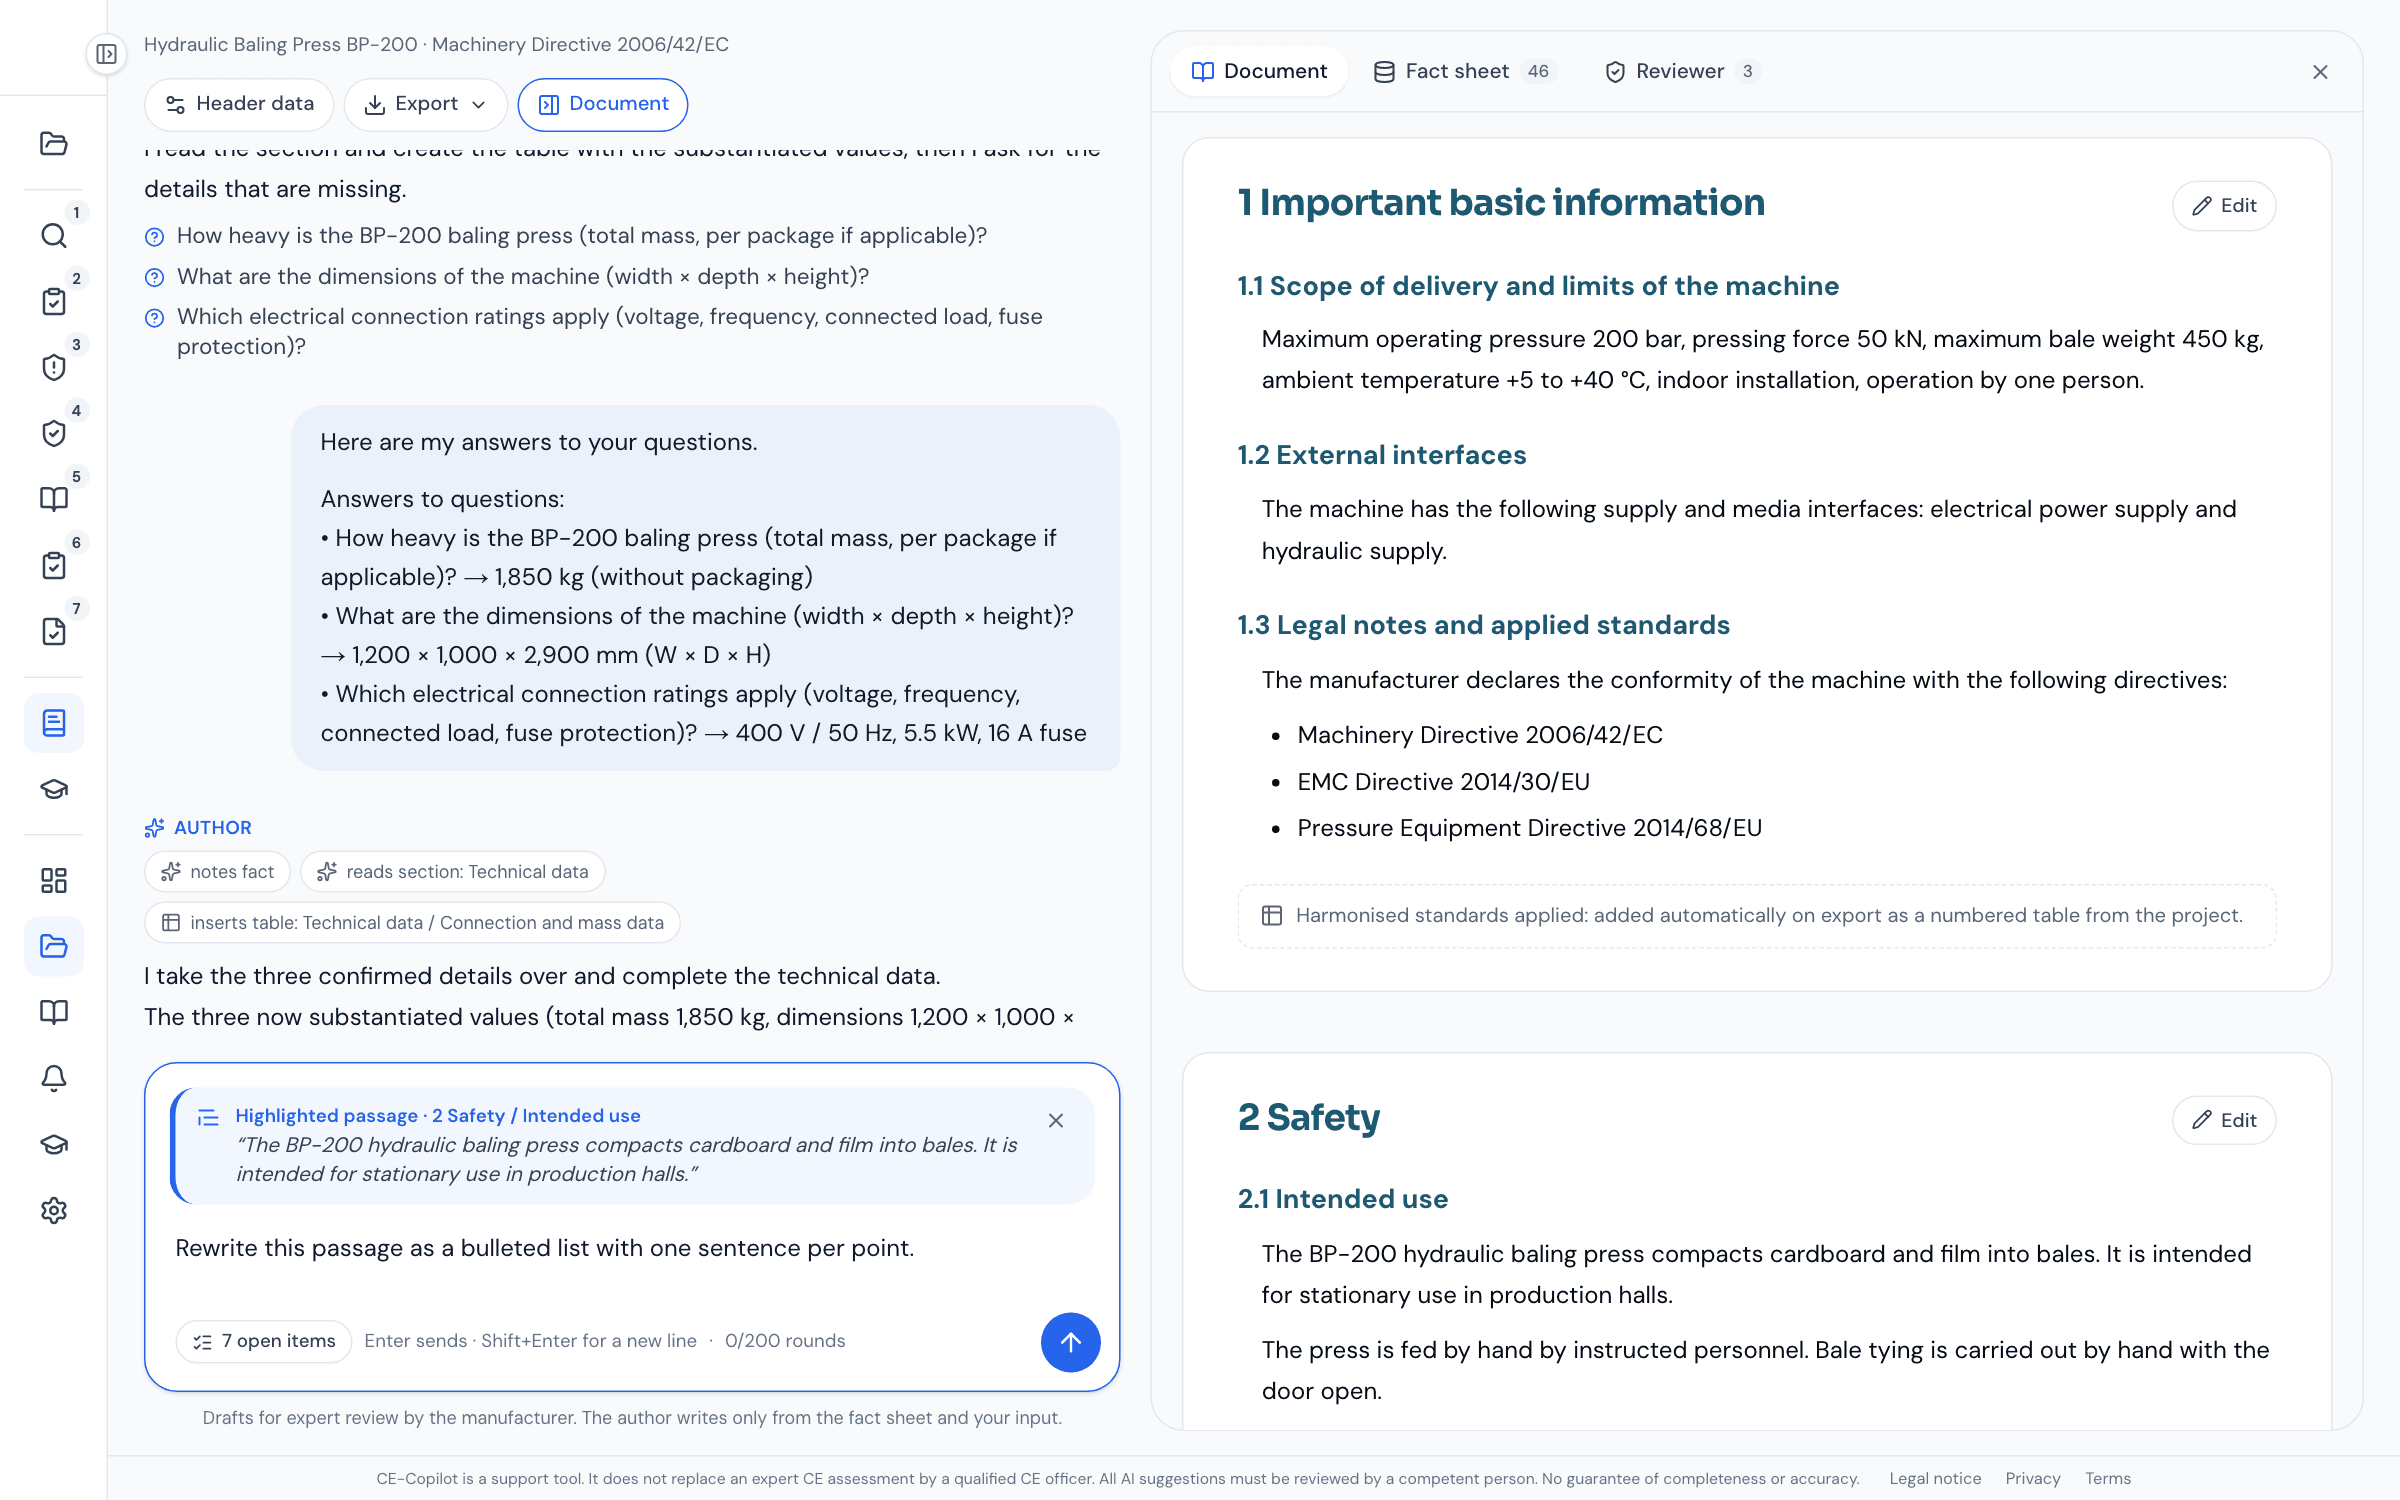Open step 1 search icon in sidebar
2400x1500 pixels.
click(54, 236)
